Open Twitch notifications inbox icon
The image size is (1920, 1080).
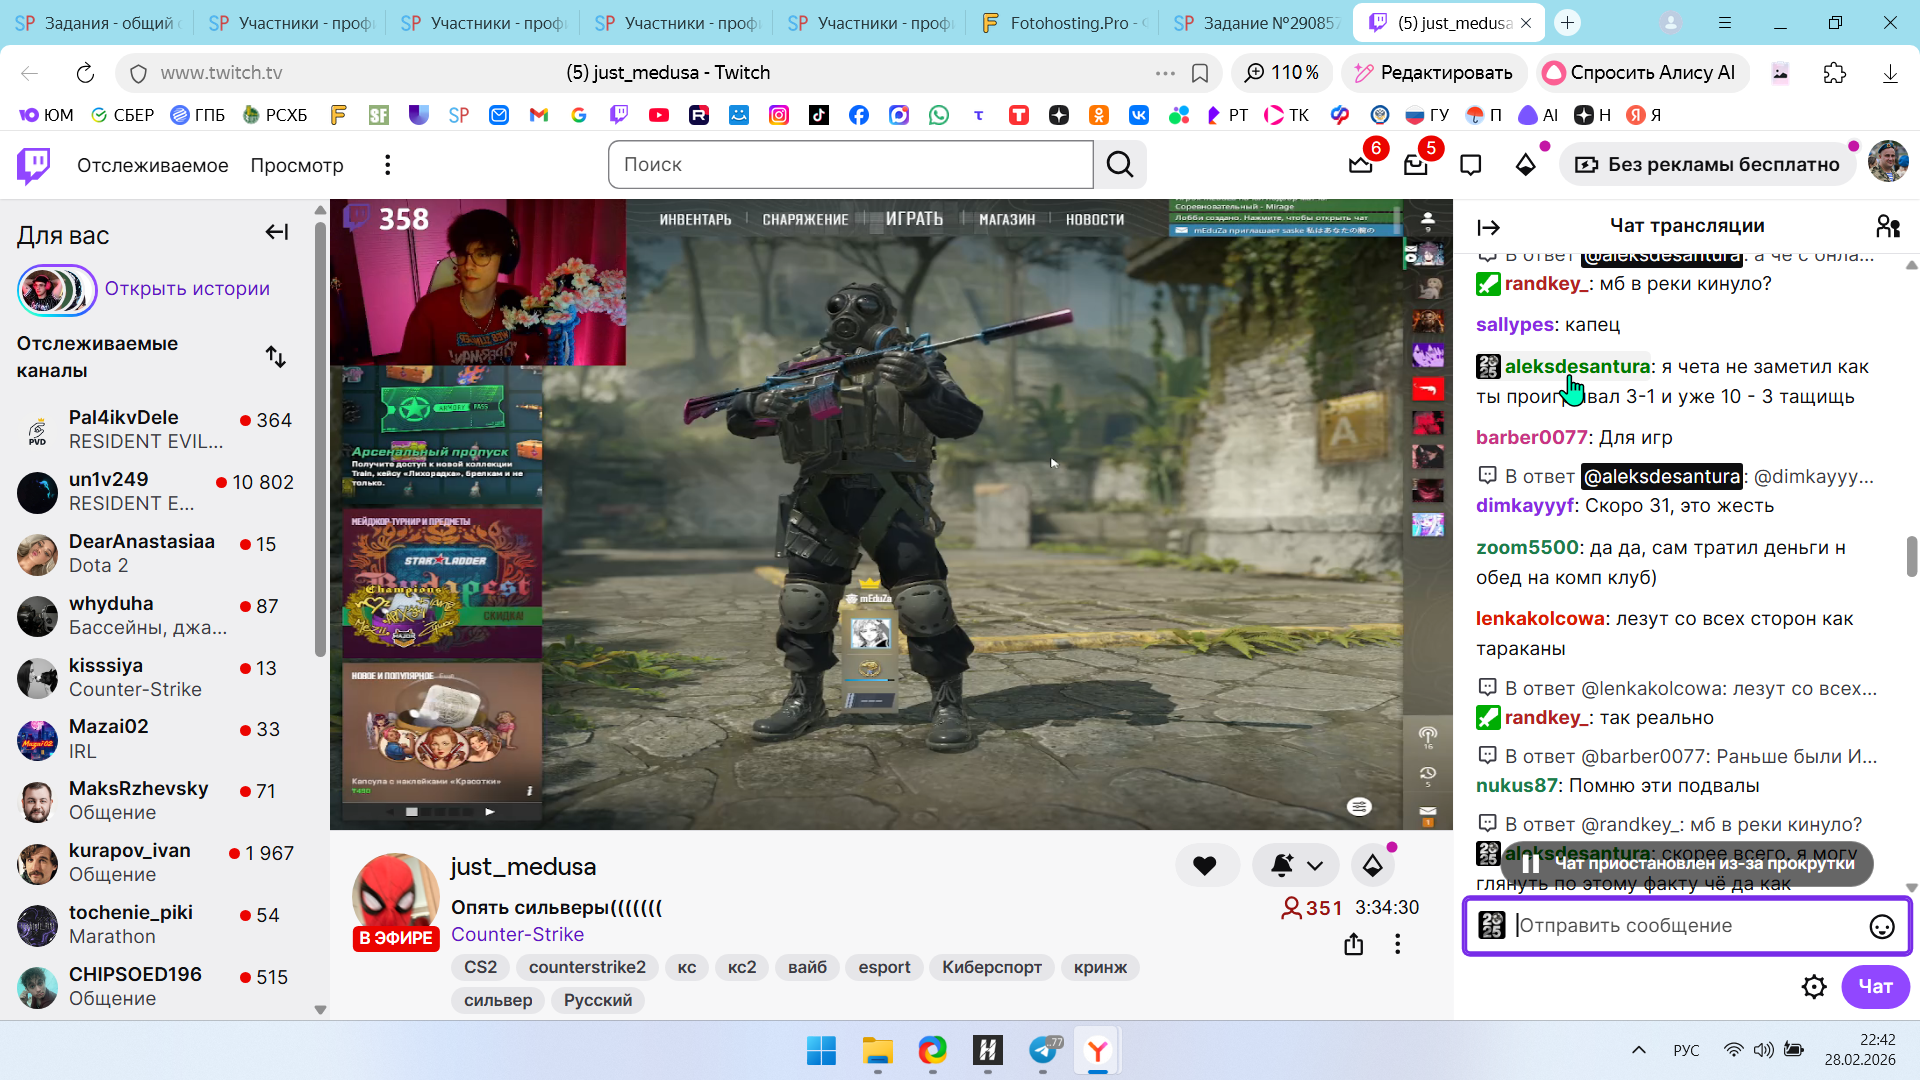pos(1415,165)
